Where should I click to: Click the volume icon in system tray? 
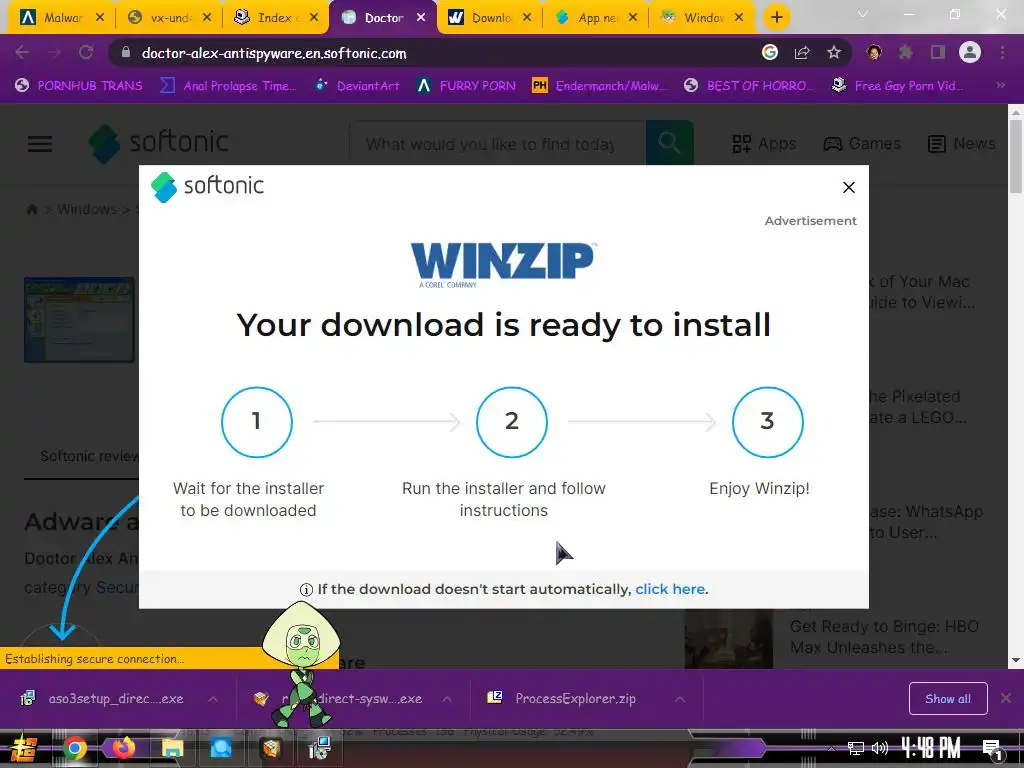pos(880,748)
